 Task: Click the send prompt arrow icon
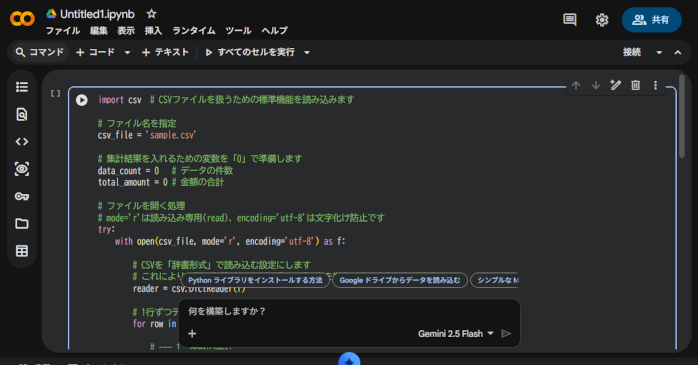[506, 333]
